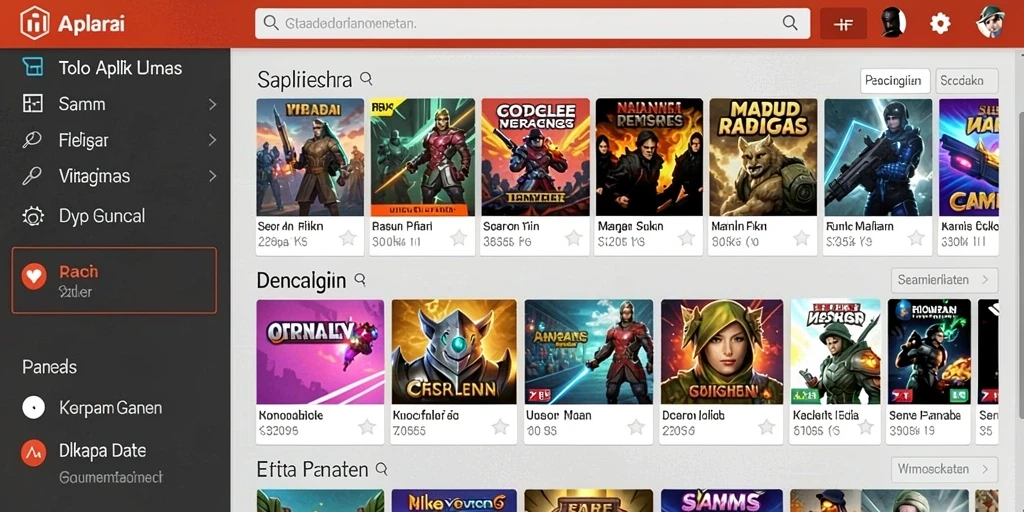
Task: Open the user avatar with green hat
Action: tap(990, 22)
